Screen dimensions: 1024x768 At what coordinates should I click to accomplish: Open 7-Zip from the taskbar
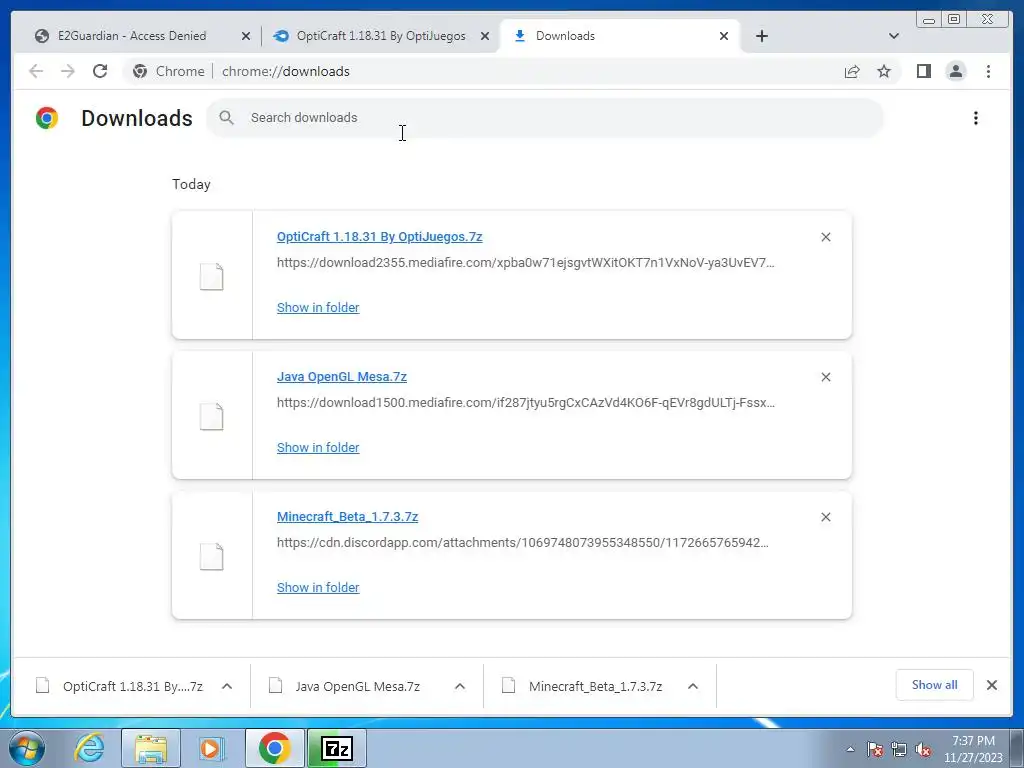(x=336, y=748)
